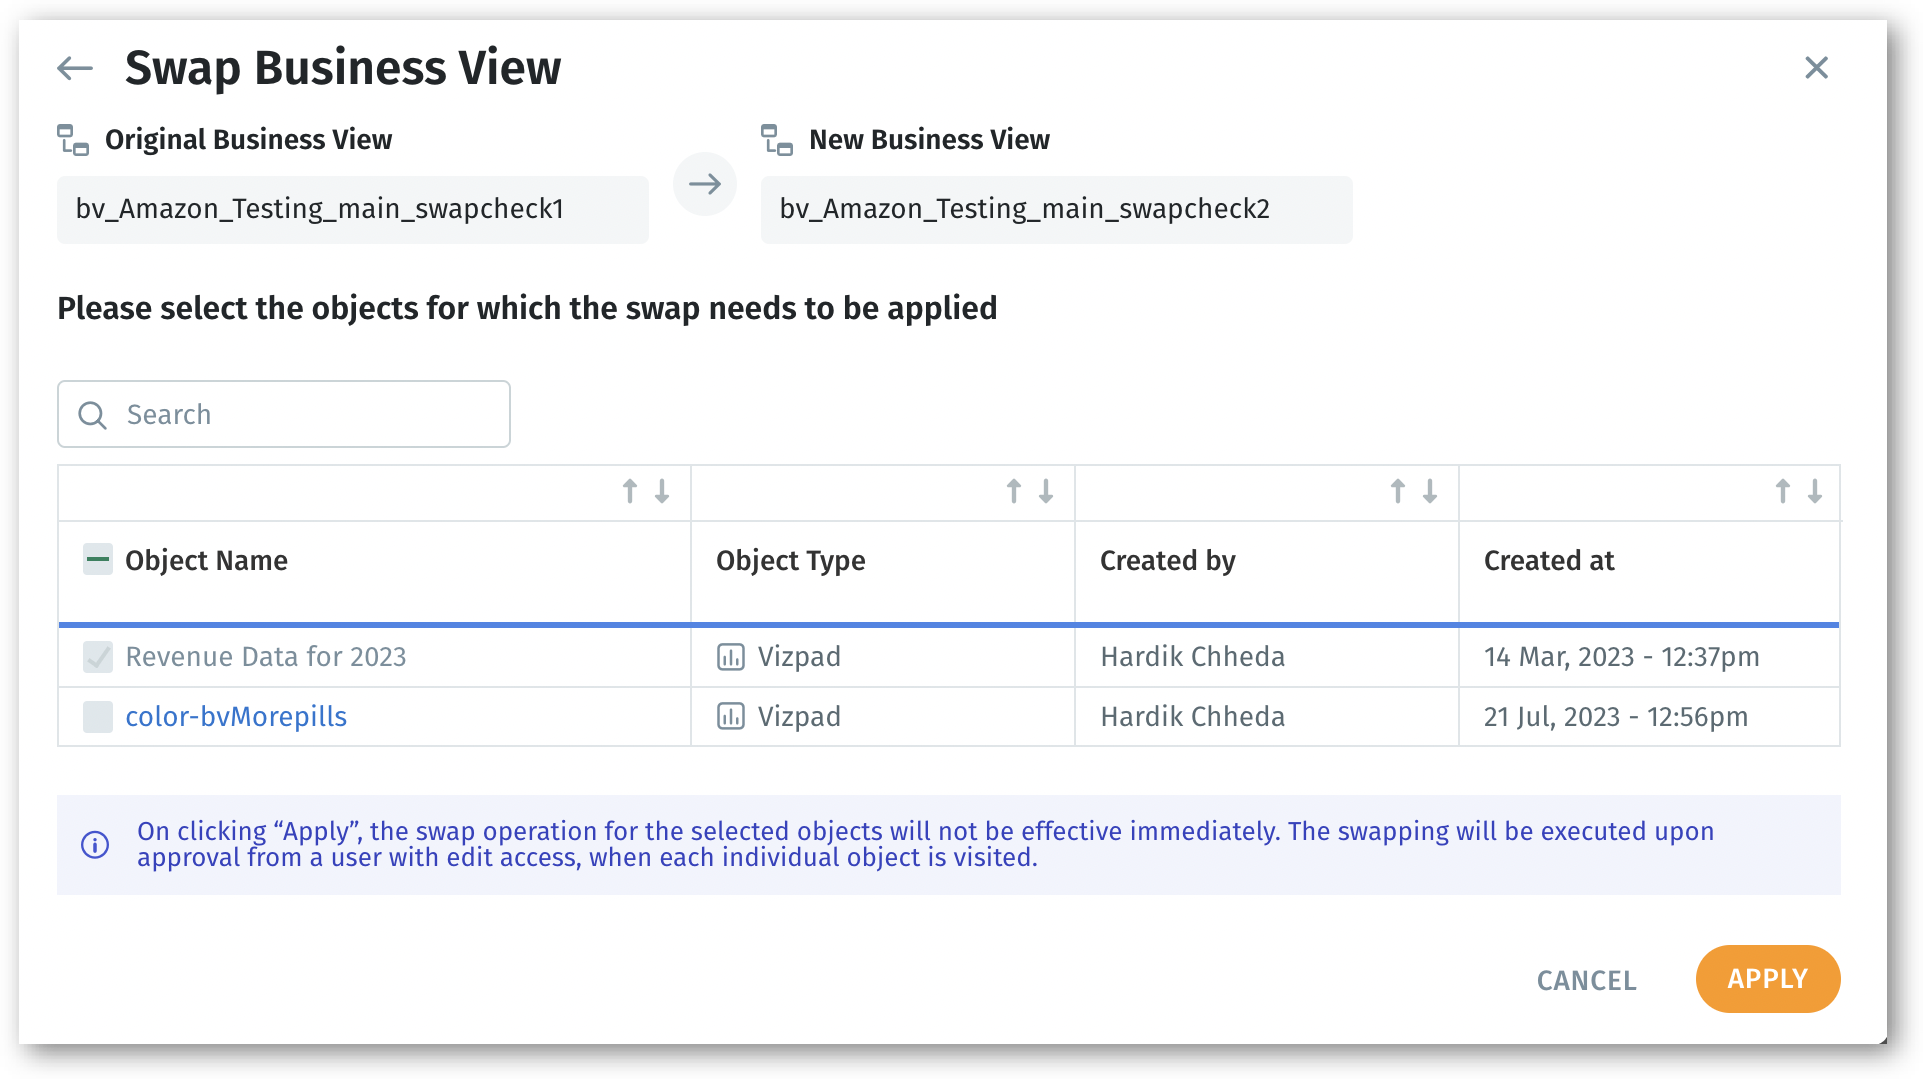
Task: Sort Created at column descending
Action: pyautogui.click(x=1815, y=491)
